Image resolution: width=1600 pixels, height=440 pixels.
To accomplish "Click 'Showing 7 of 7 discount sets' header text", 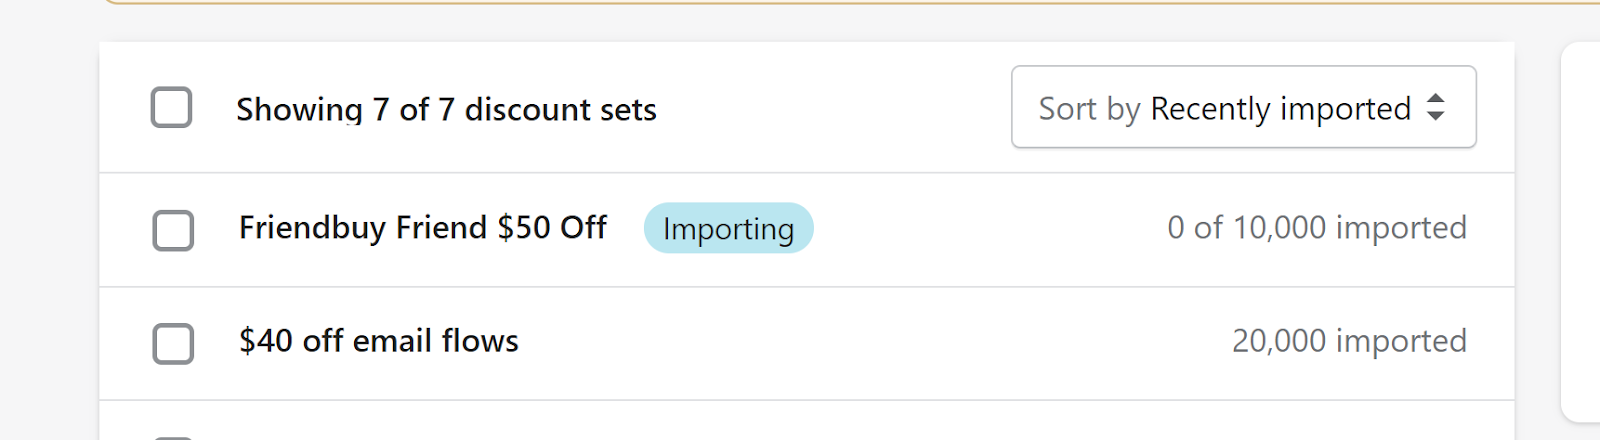I will point(446,109).
